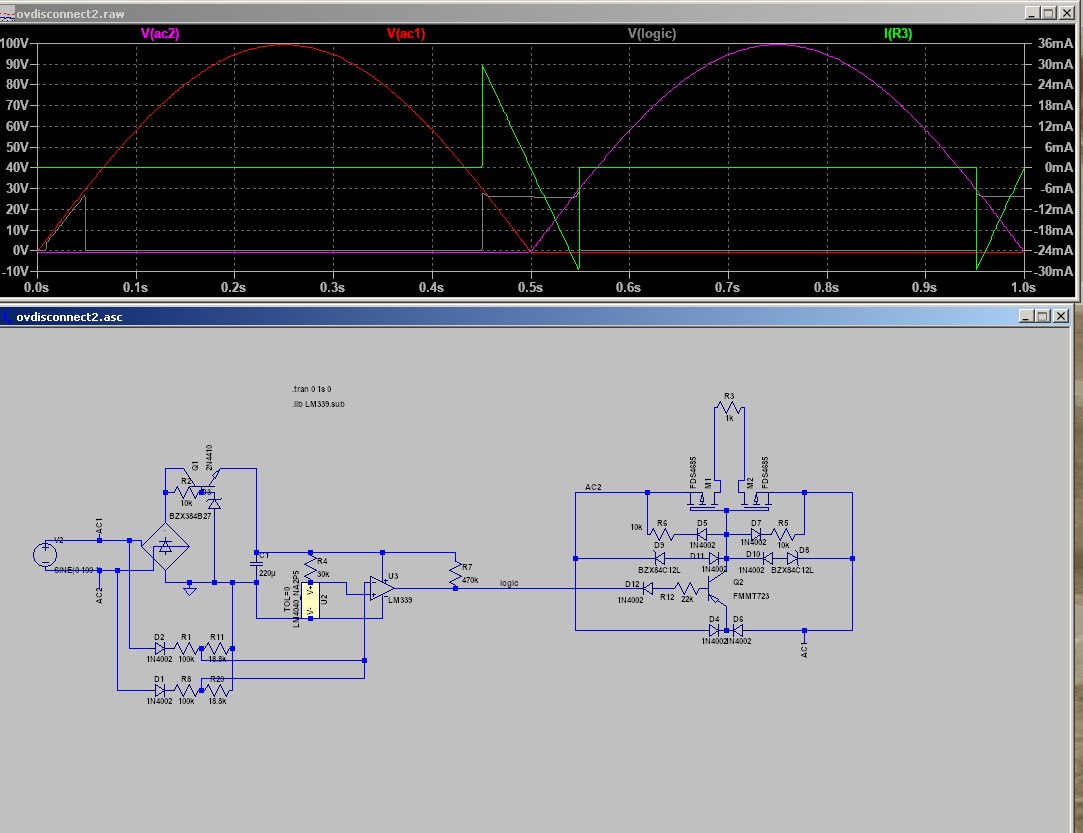Viewport: 1083px width, 833px height.
Task: Click the .tran simulation directive text
Action: point(312,389)
